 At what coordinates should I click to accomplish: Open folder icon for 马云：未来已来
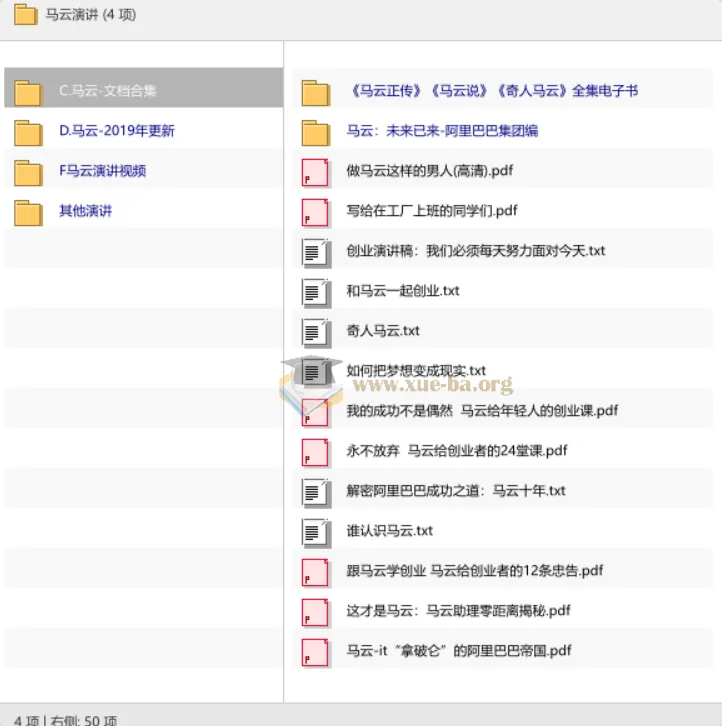tap(315, 133)
